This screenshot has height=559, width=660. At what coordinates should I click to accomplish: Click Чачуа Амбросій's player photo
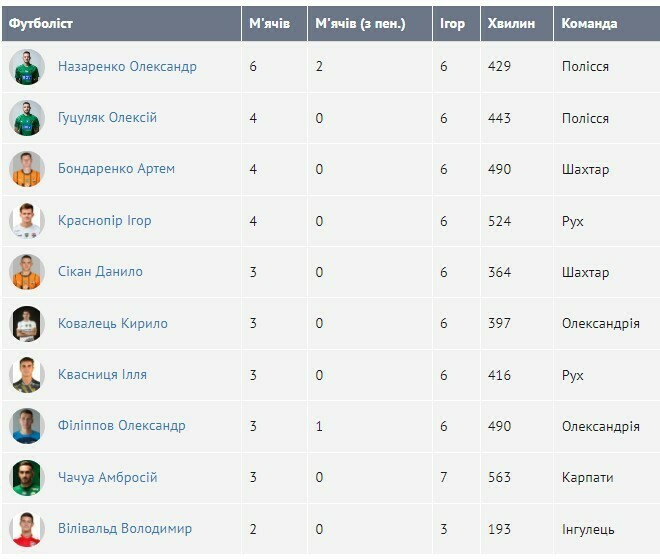click(x=27, y=478)
